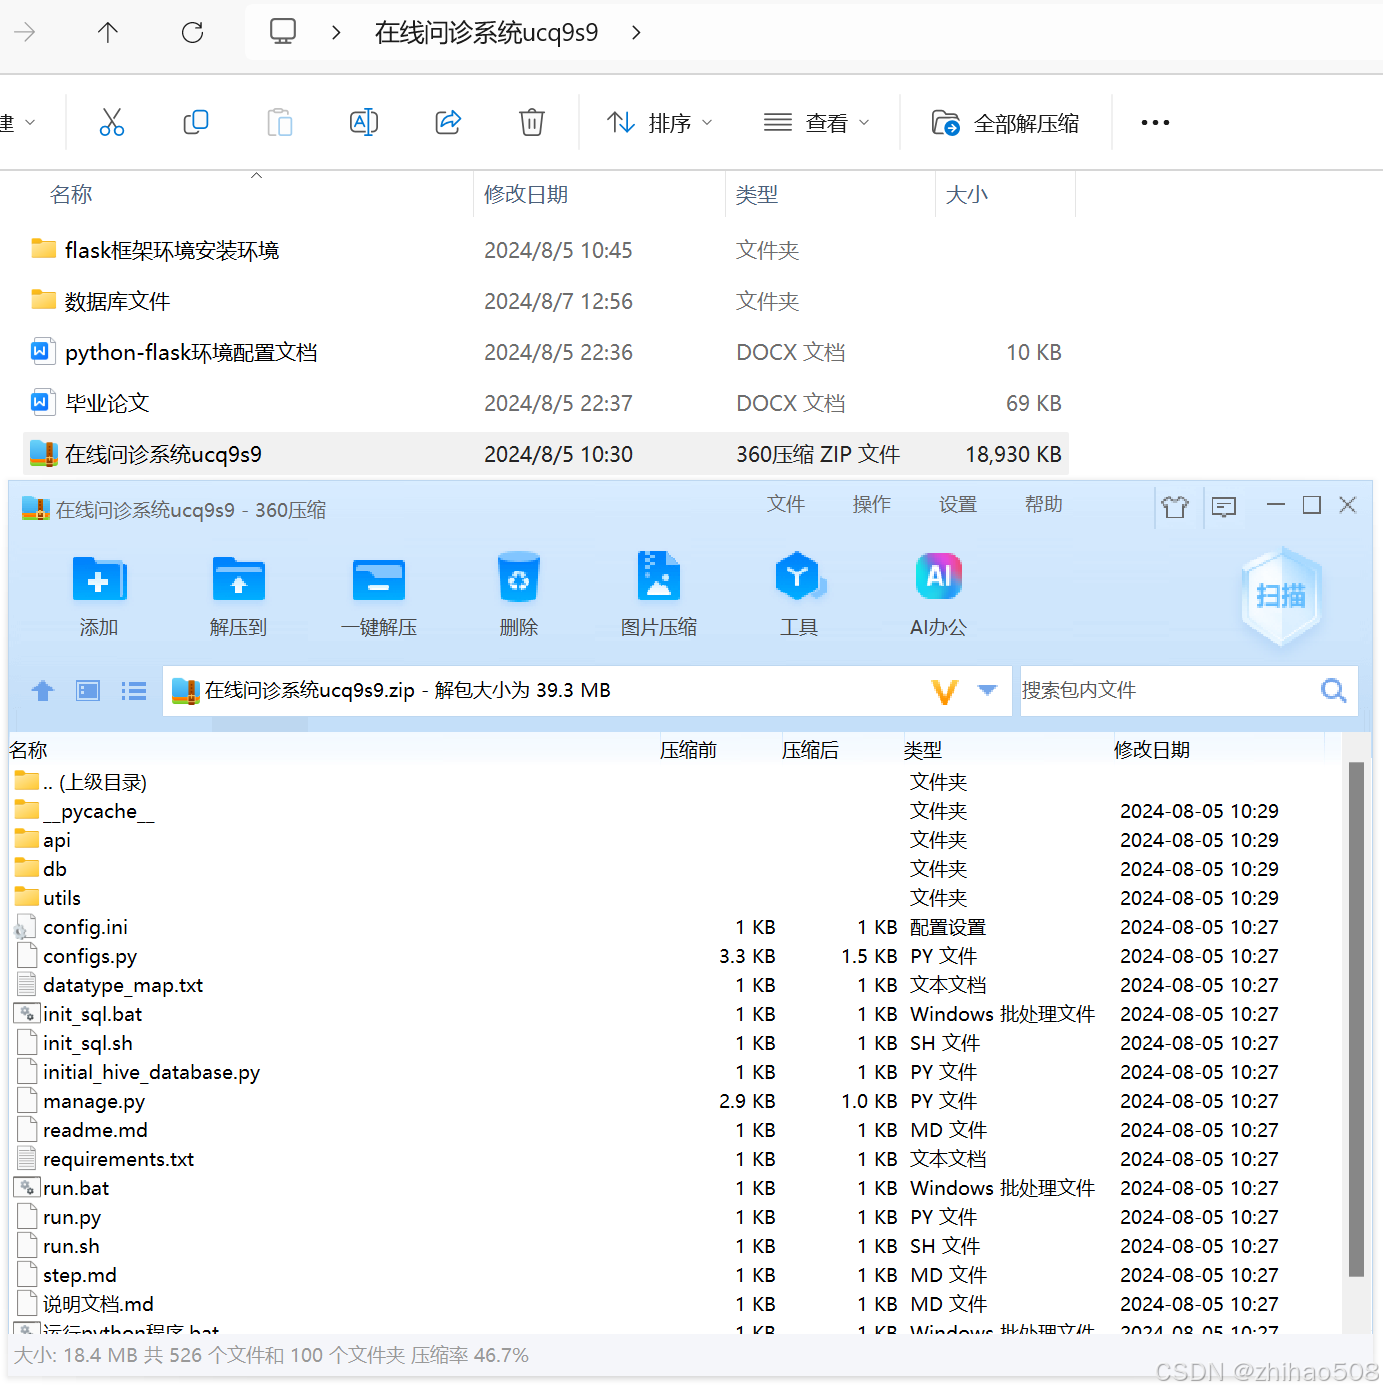Open the dropdown next to the V icon
This screenshot has height=1395, width=1383.
(988, 690)
